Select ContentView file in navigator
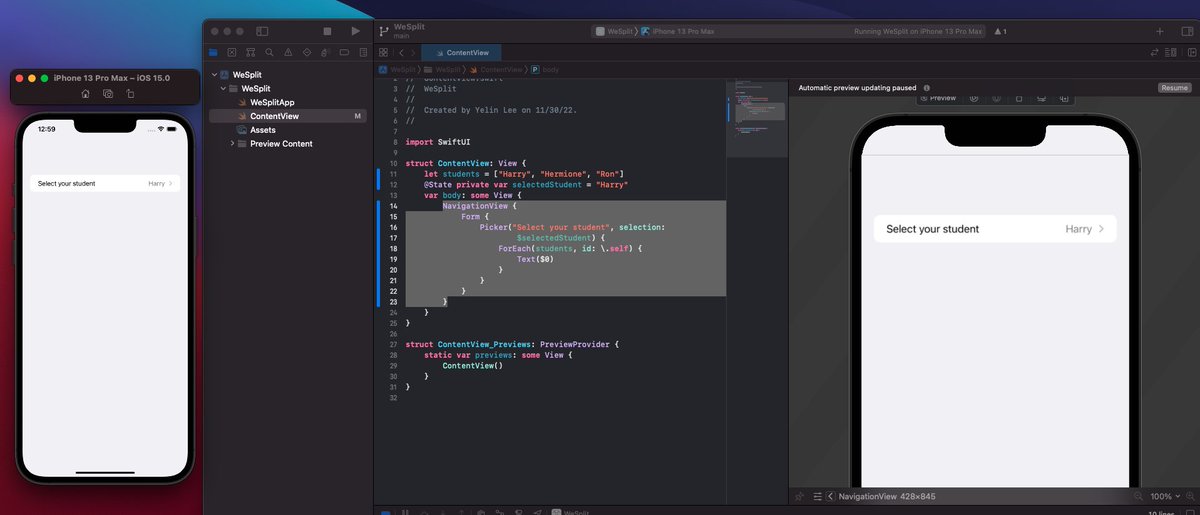Screen dimensions: 1200x515 click(288, 116)
